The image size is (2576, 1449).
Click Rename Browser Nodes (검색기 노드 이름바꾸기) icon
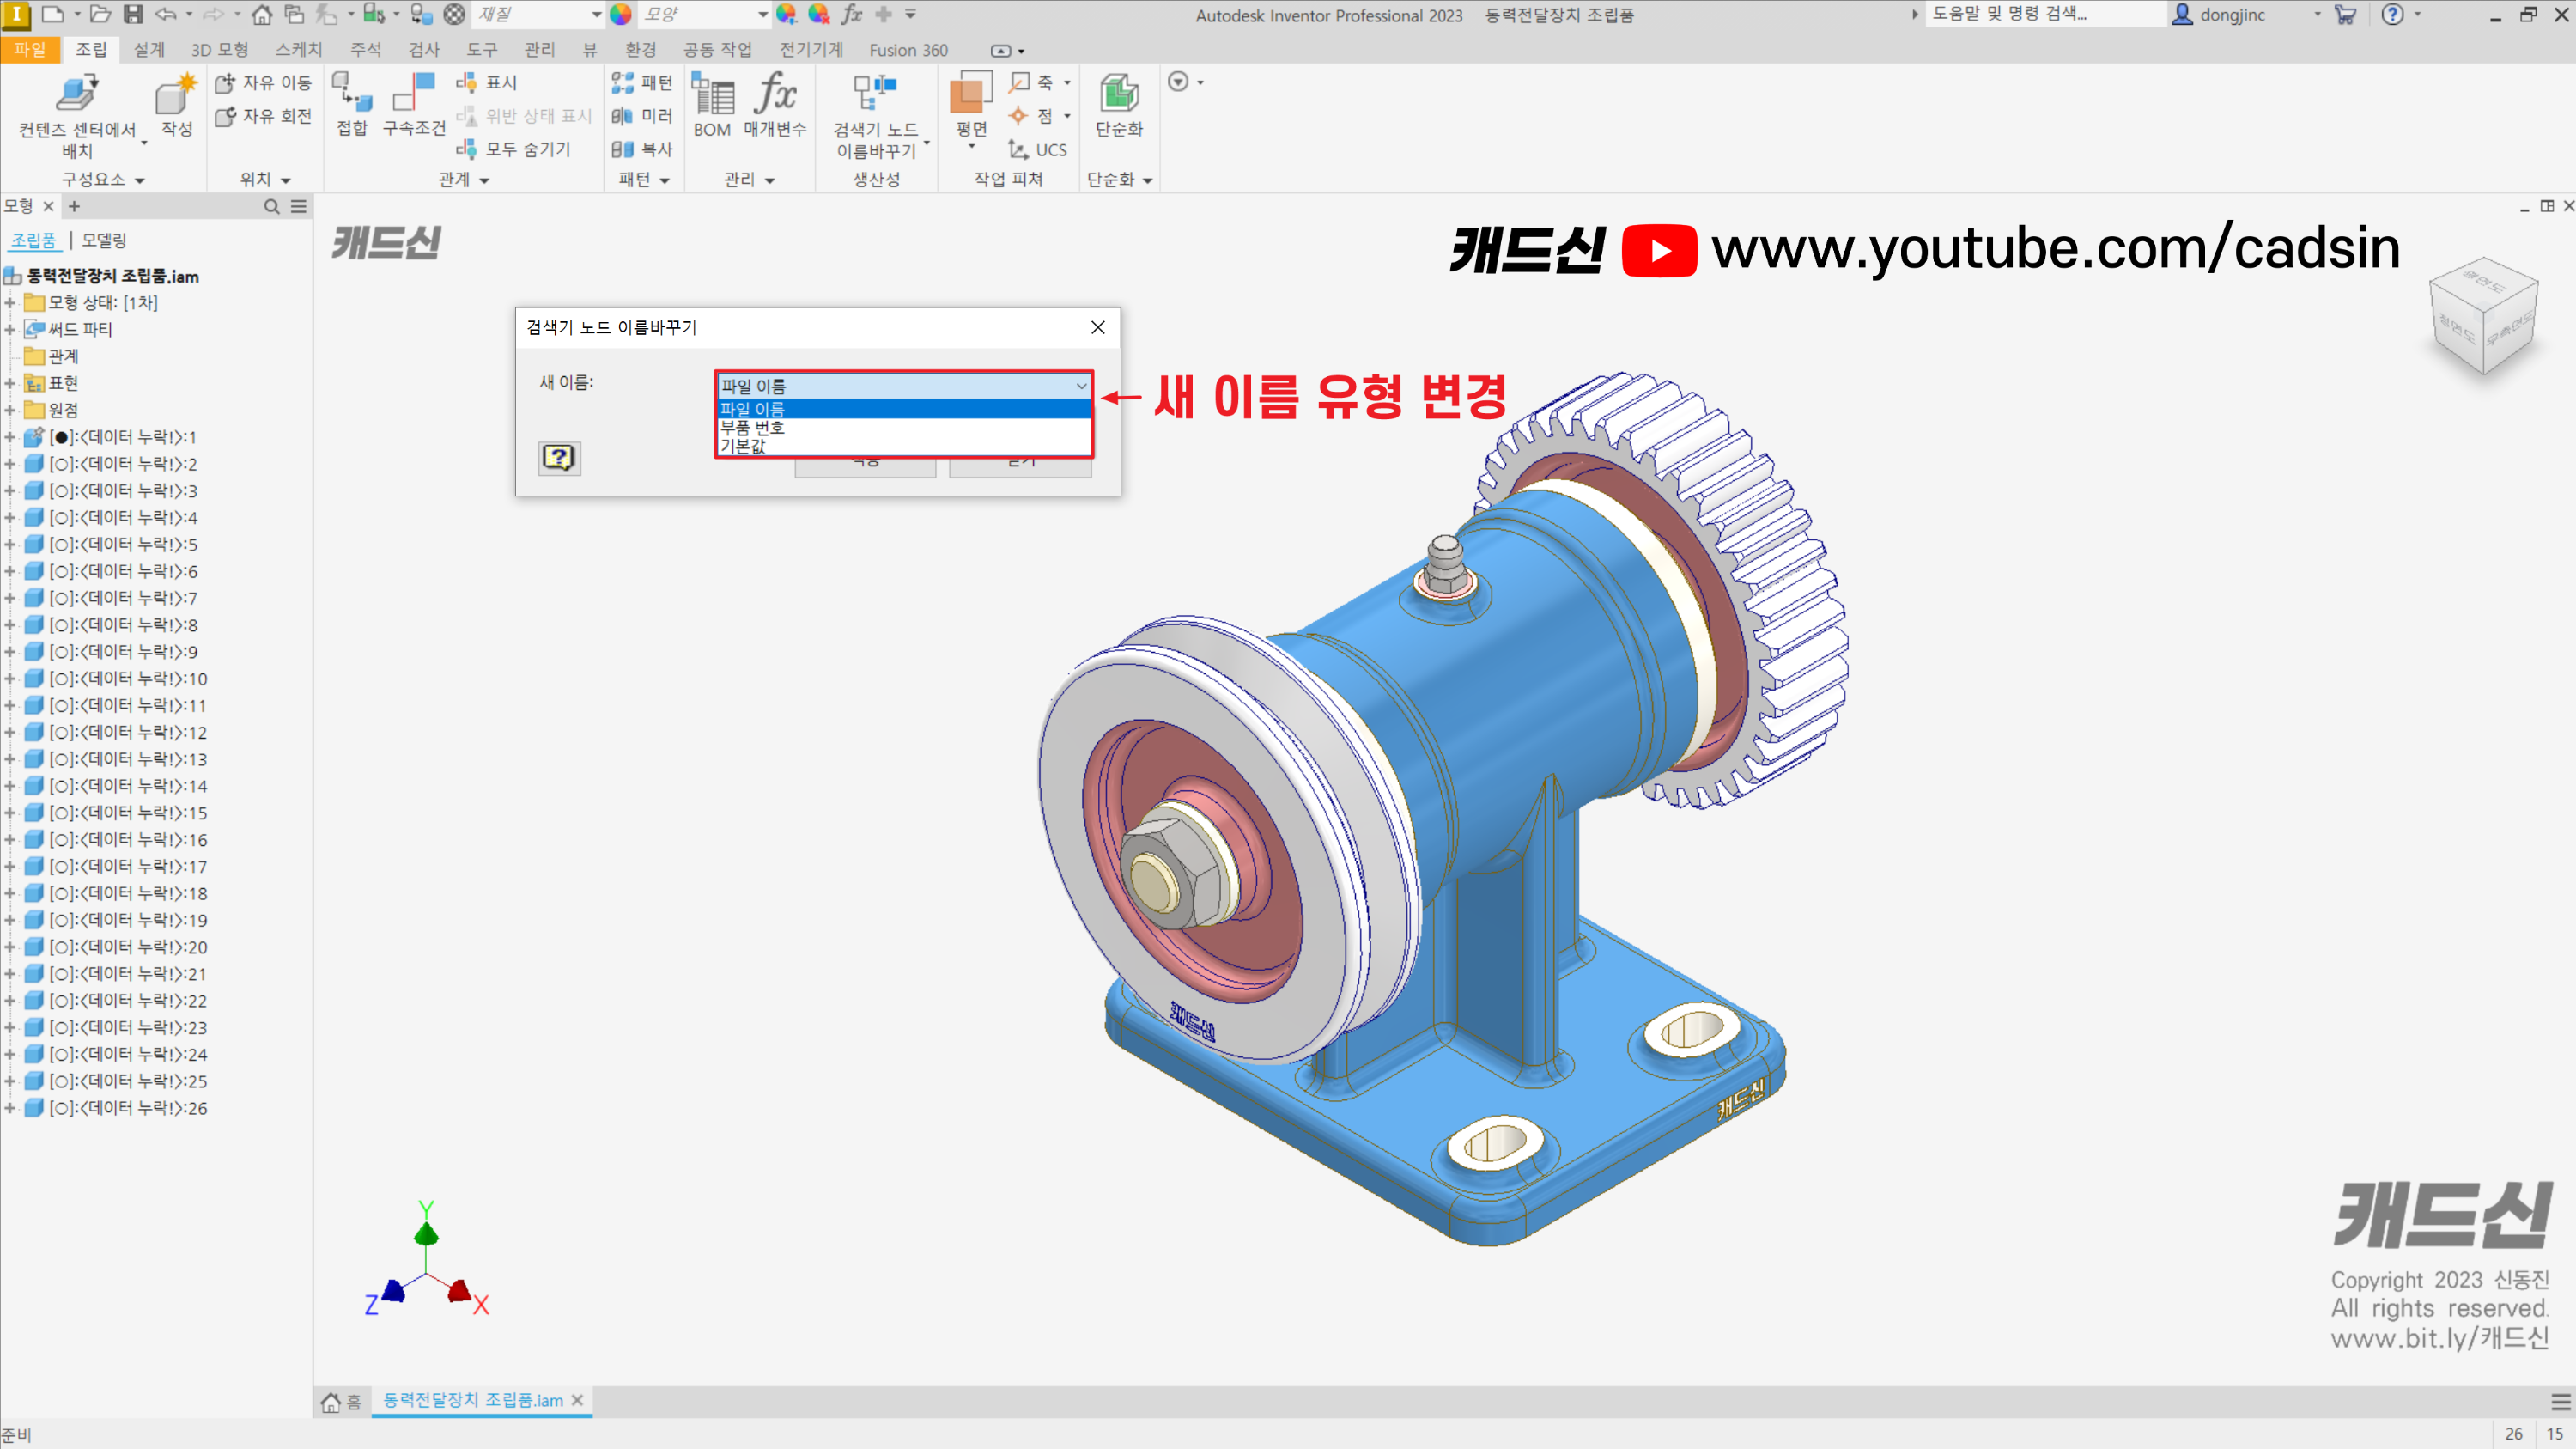(875, 93)
